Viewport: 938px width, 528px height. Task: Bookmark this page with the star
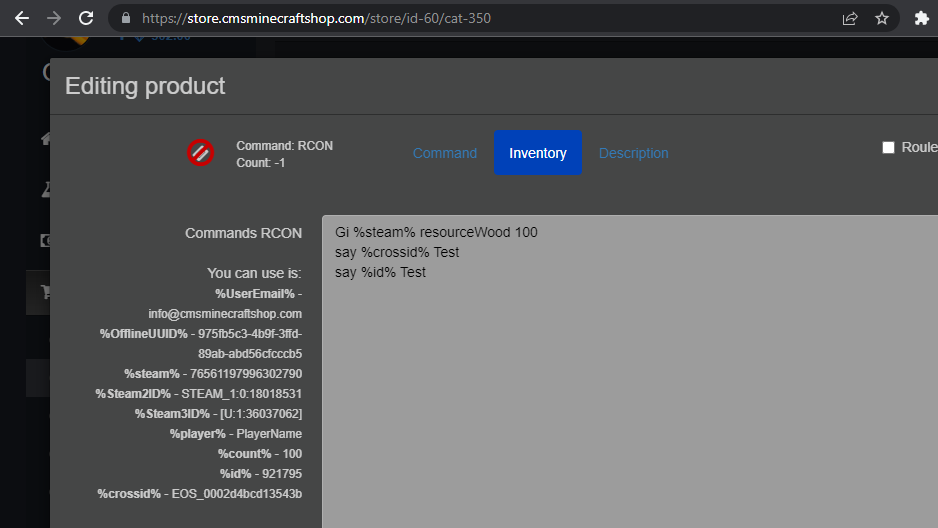881,18
